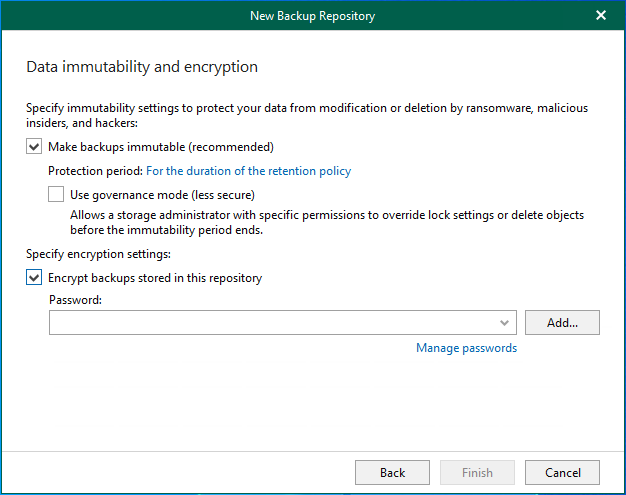The width and height of the screenshot is (626, 495).
Task: Click the 'Make backups immutable (recommended)' label text
Action: (x=160, y=147)
